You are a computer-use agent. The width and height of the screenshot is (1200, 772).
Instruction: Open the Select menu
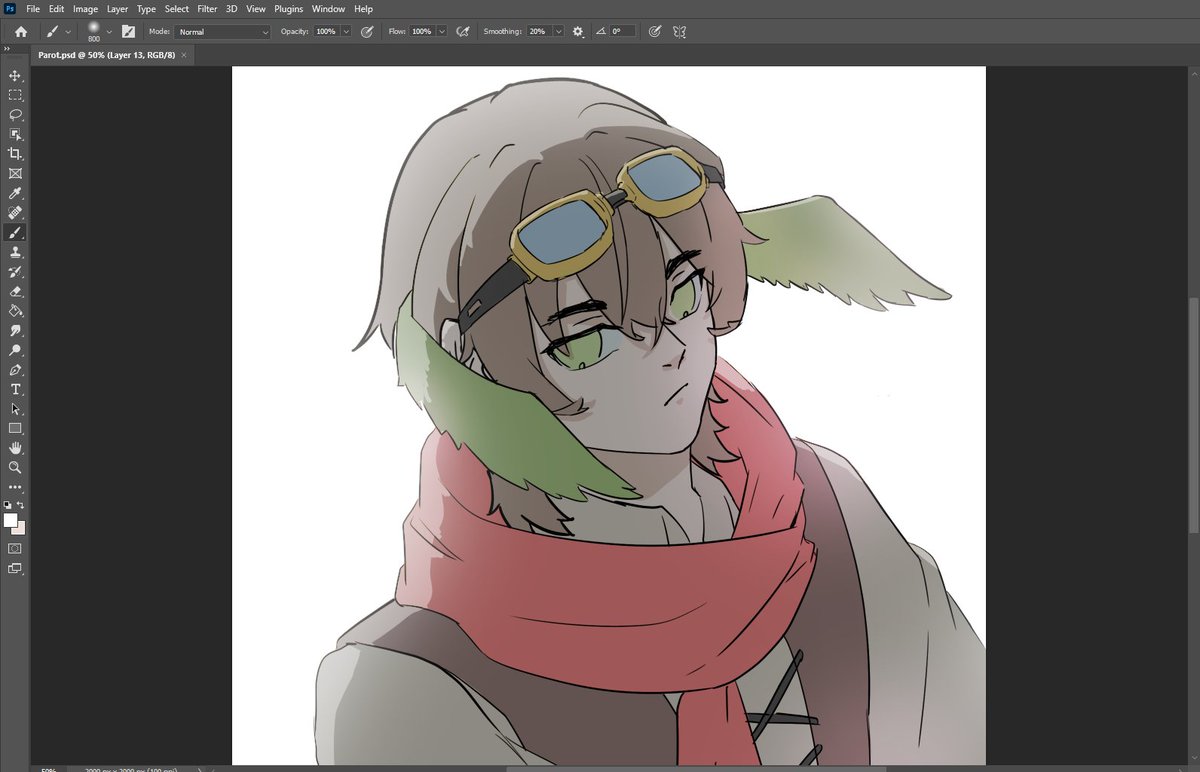tap(177, 9)
